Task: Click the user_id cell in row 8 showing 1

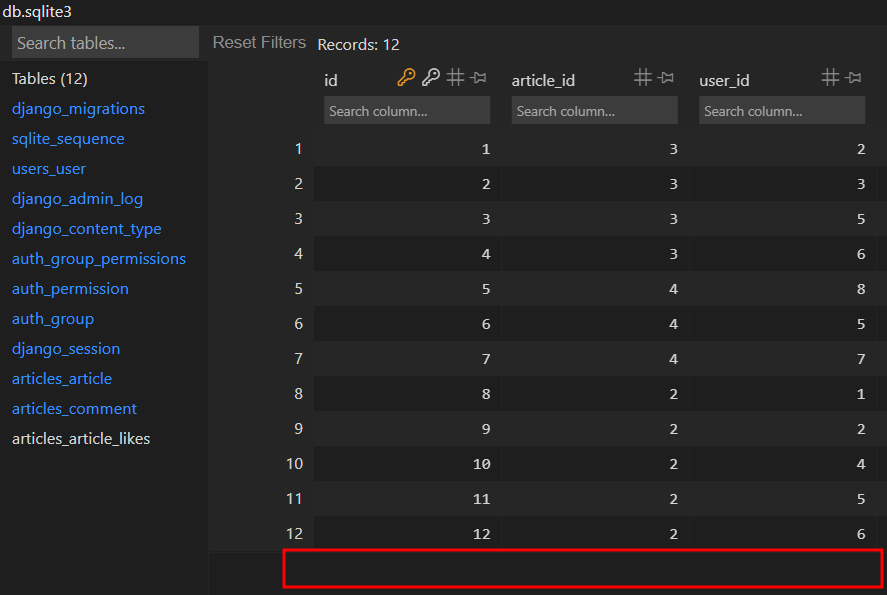Action: coord(783,394)
